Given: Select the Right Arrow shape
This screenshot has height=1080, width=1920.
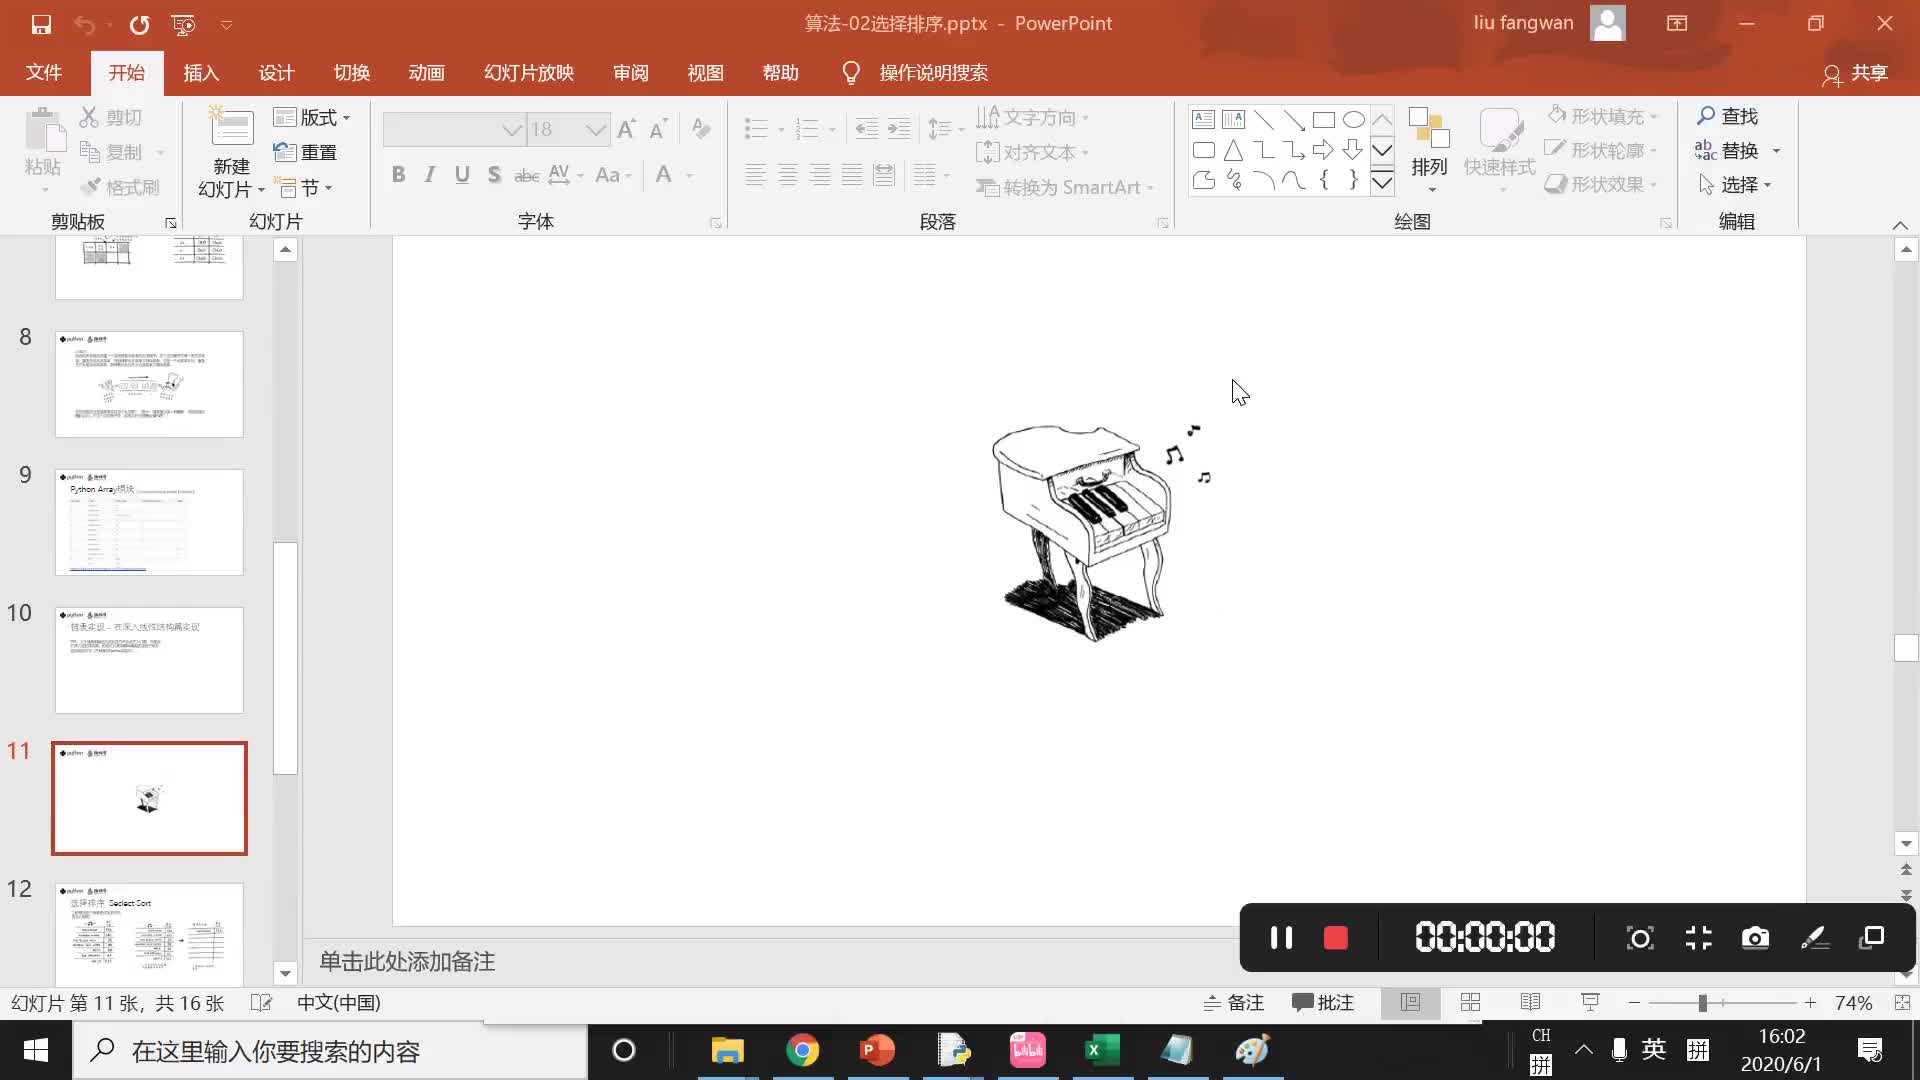Looking at the screenshot, I should [1324, 150].
